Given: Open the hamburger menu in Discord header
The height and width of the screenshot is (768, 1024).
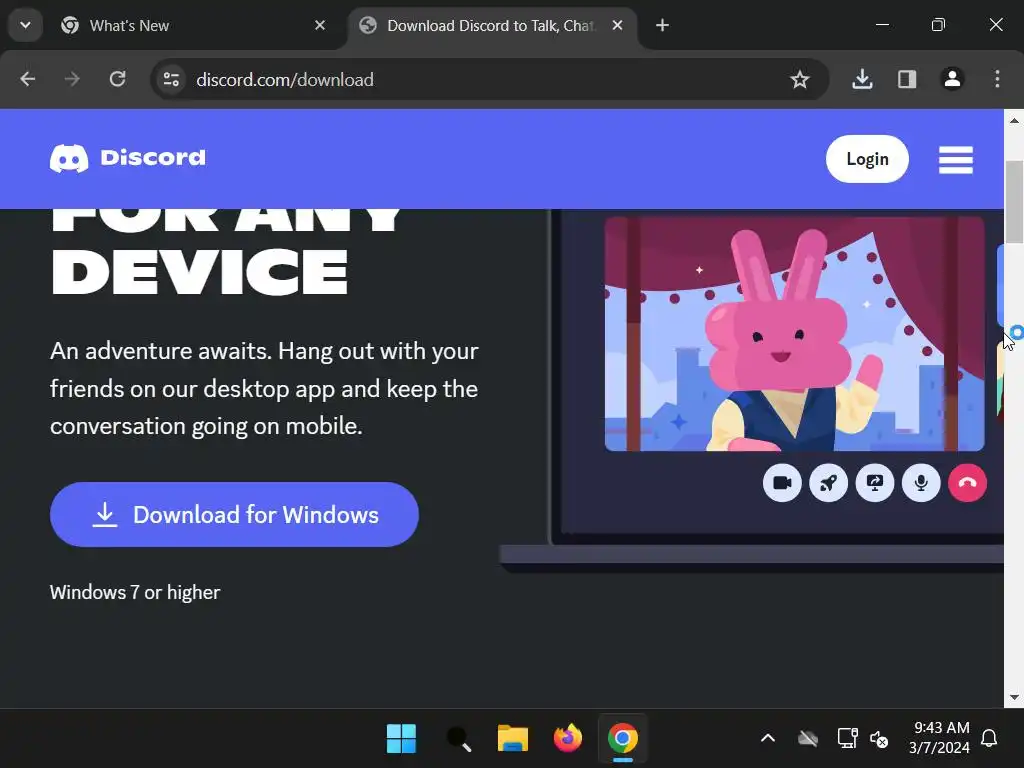Looking at the screenshot, I should click(955, 159).
